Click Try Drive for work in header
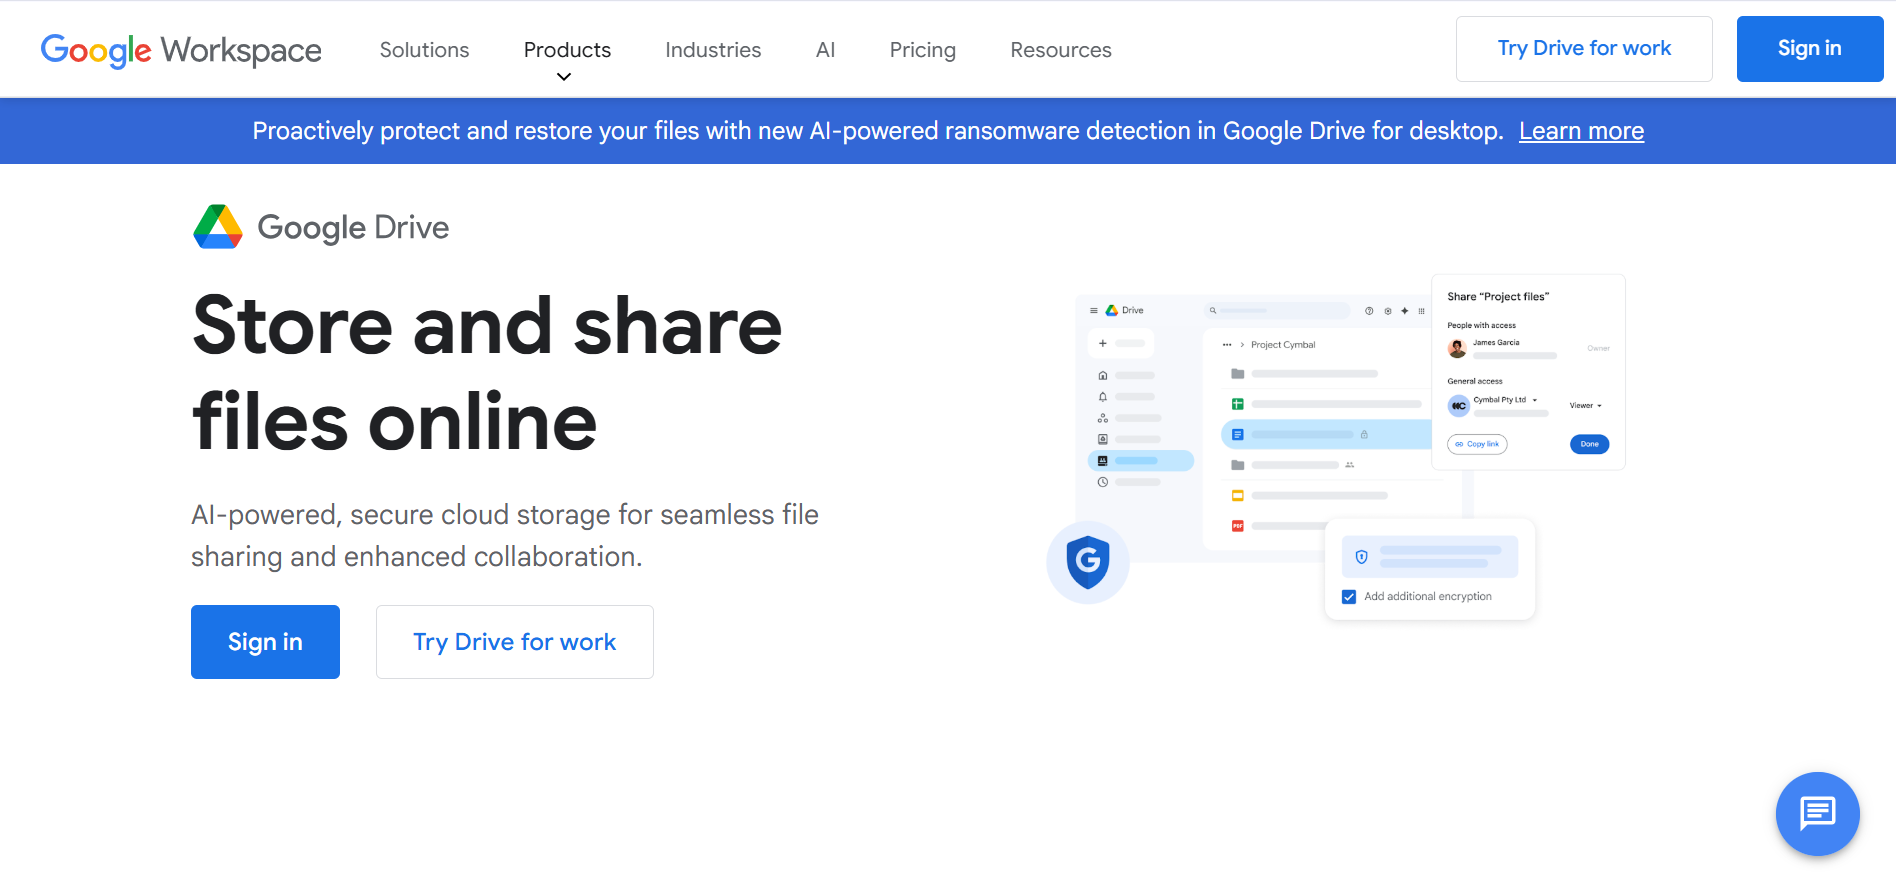Viewport: 1896px width, 882px height. click(x=1584, y=49)
